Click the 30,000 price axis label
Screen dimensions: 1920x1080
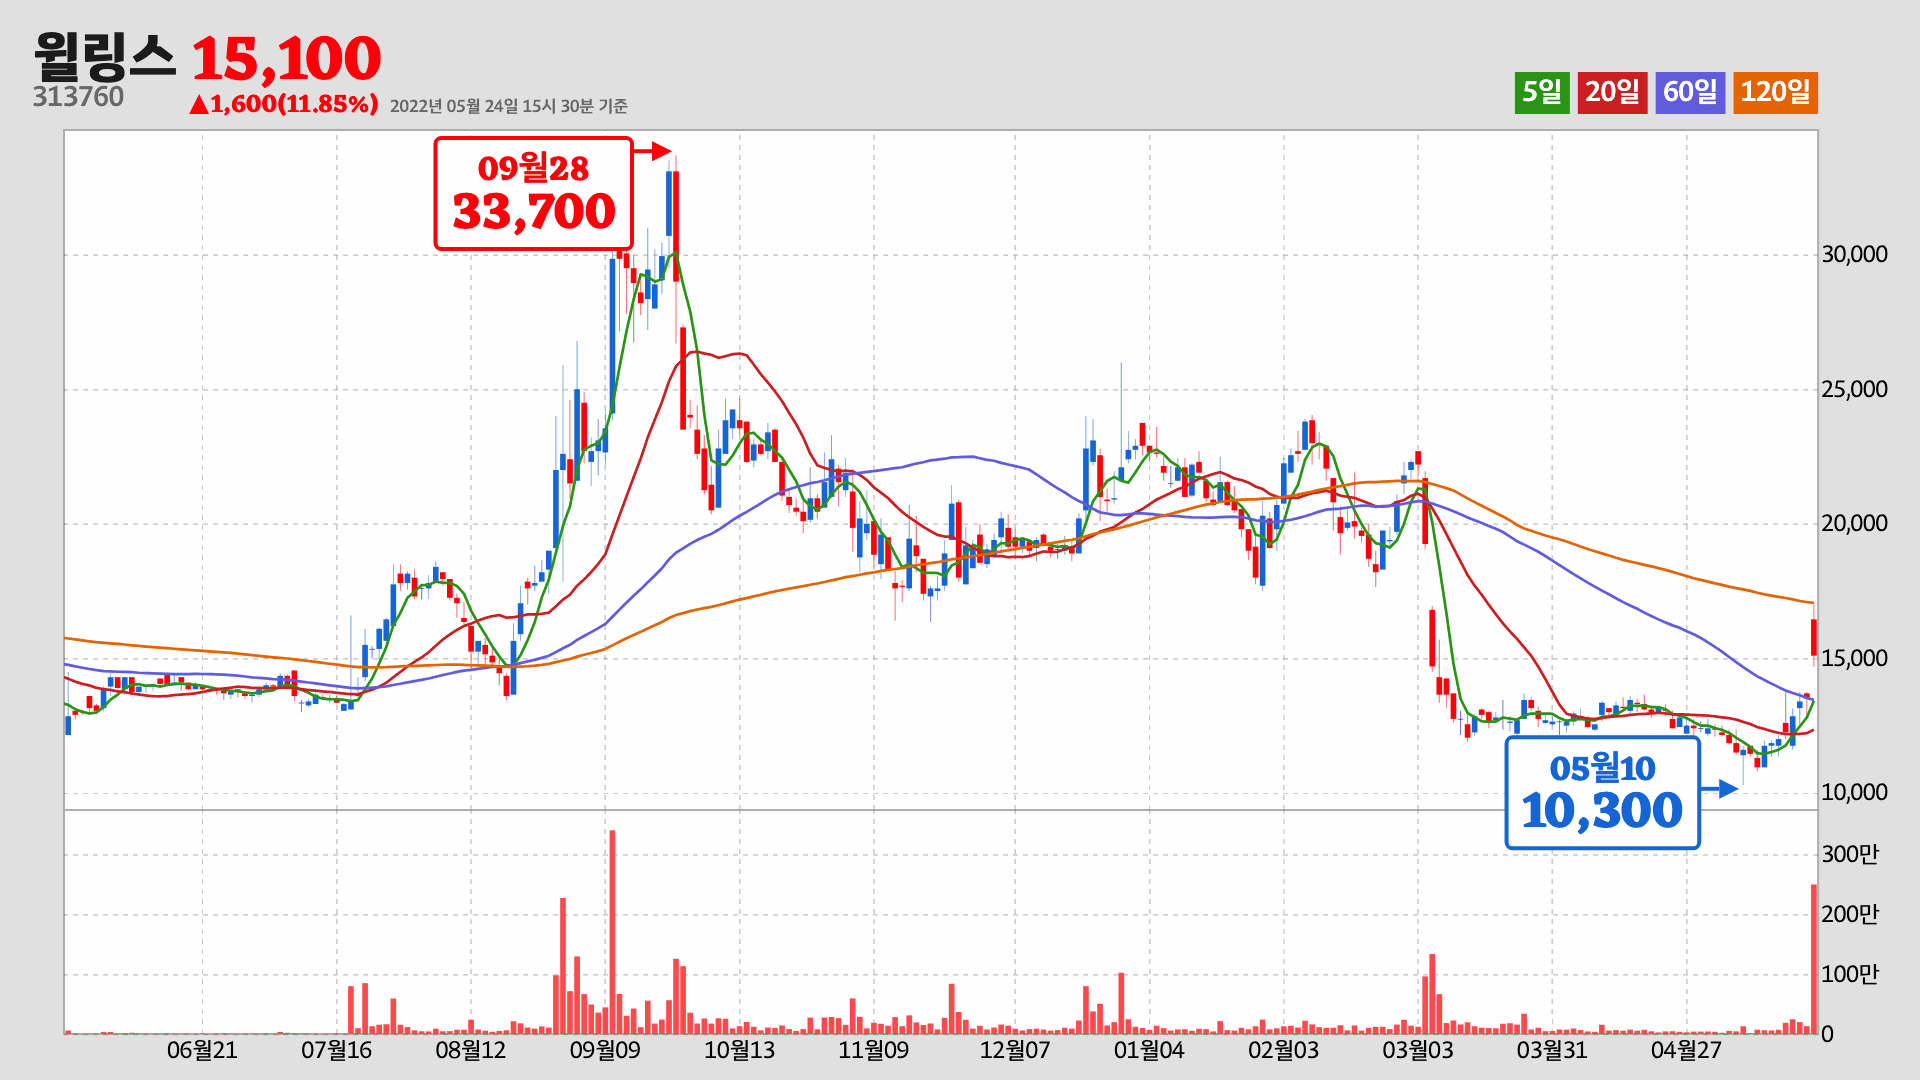[x=1854, y=254]
